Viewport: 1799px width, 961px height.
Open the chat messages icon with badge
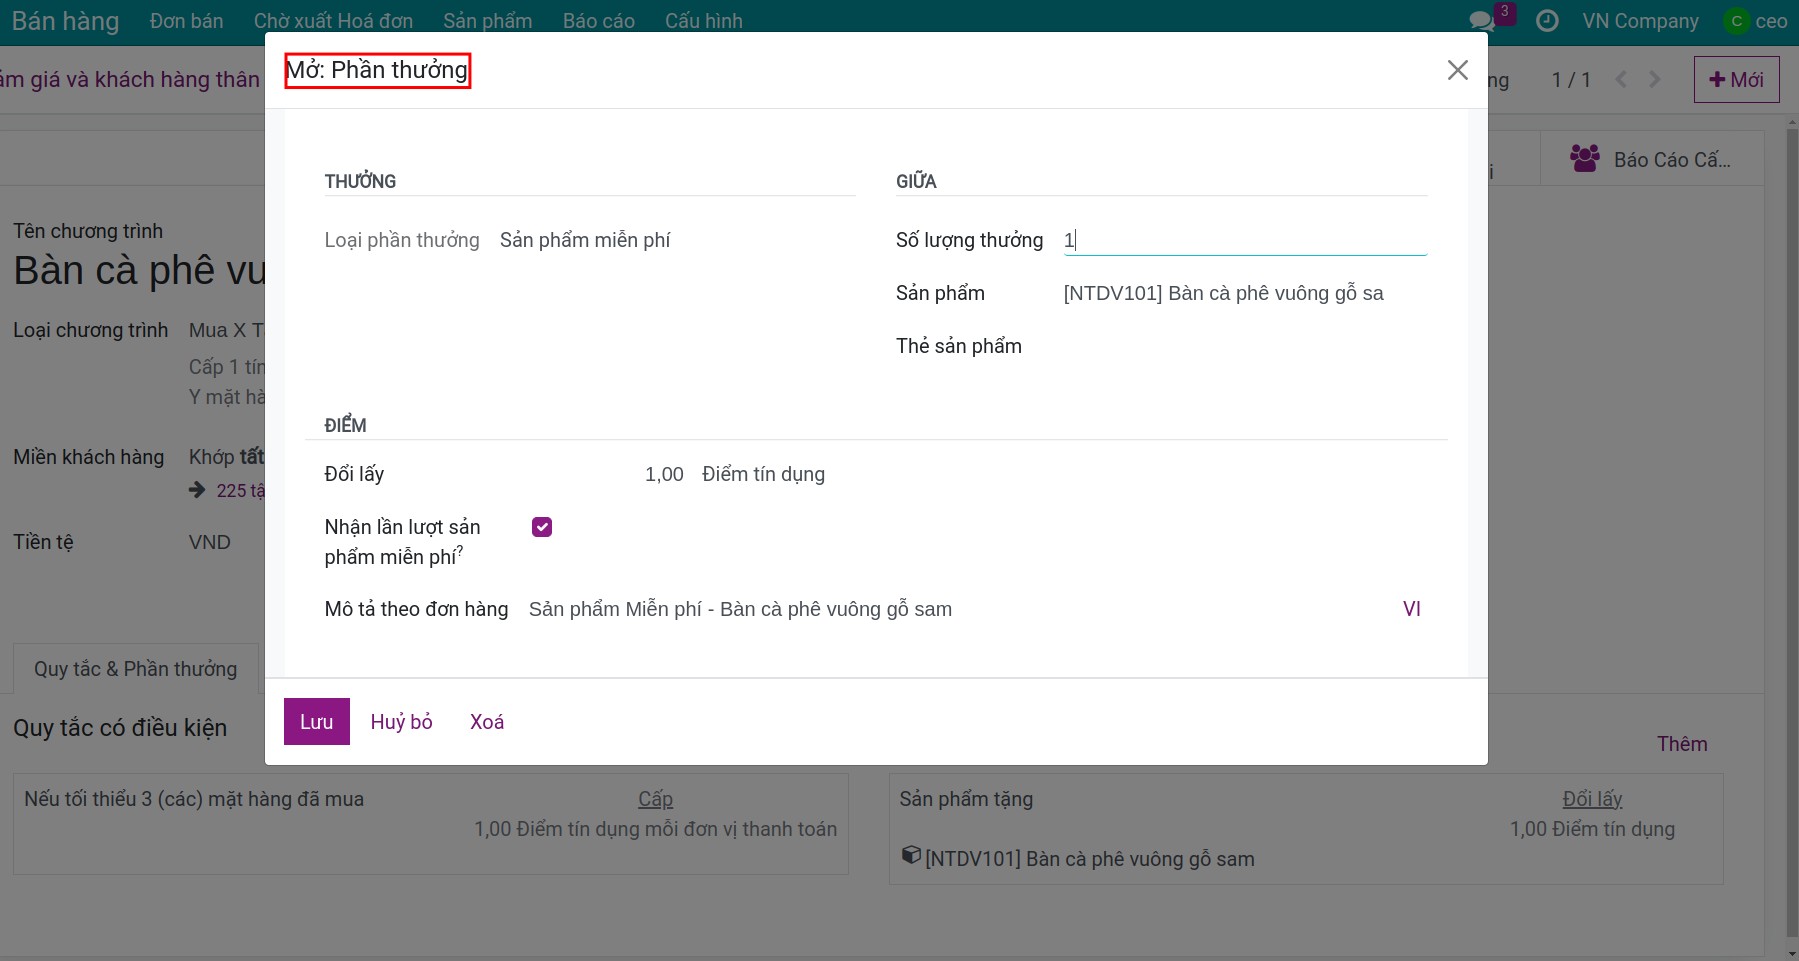point(1481,21)
